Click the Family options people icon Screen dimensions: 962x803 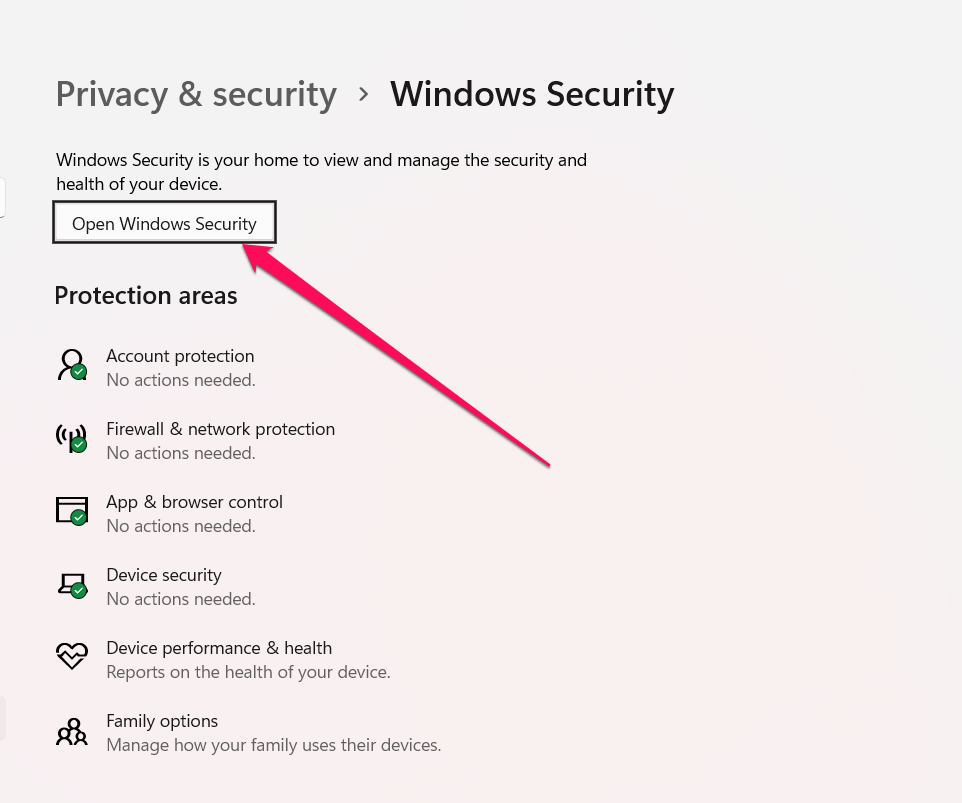click(72, 732)
